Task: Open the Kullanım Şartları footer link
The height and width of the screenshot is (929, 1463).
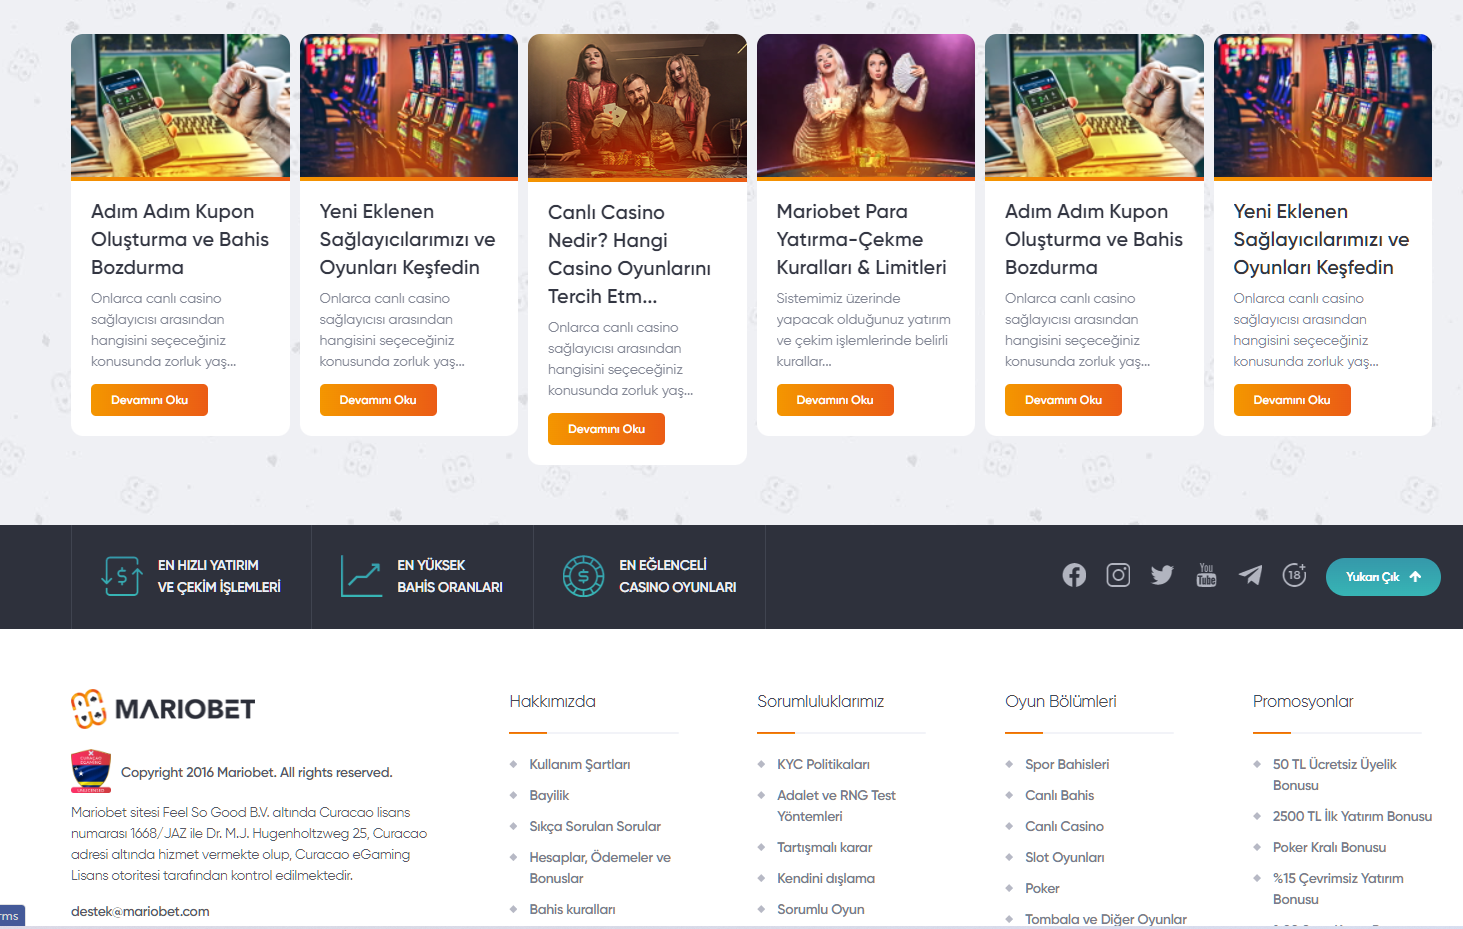Action: point(579,764)
